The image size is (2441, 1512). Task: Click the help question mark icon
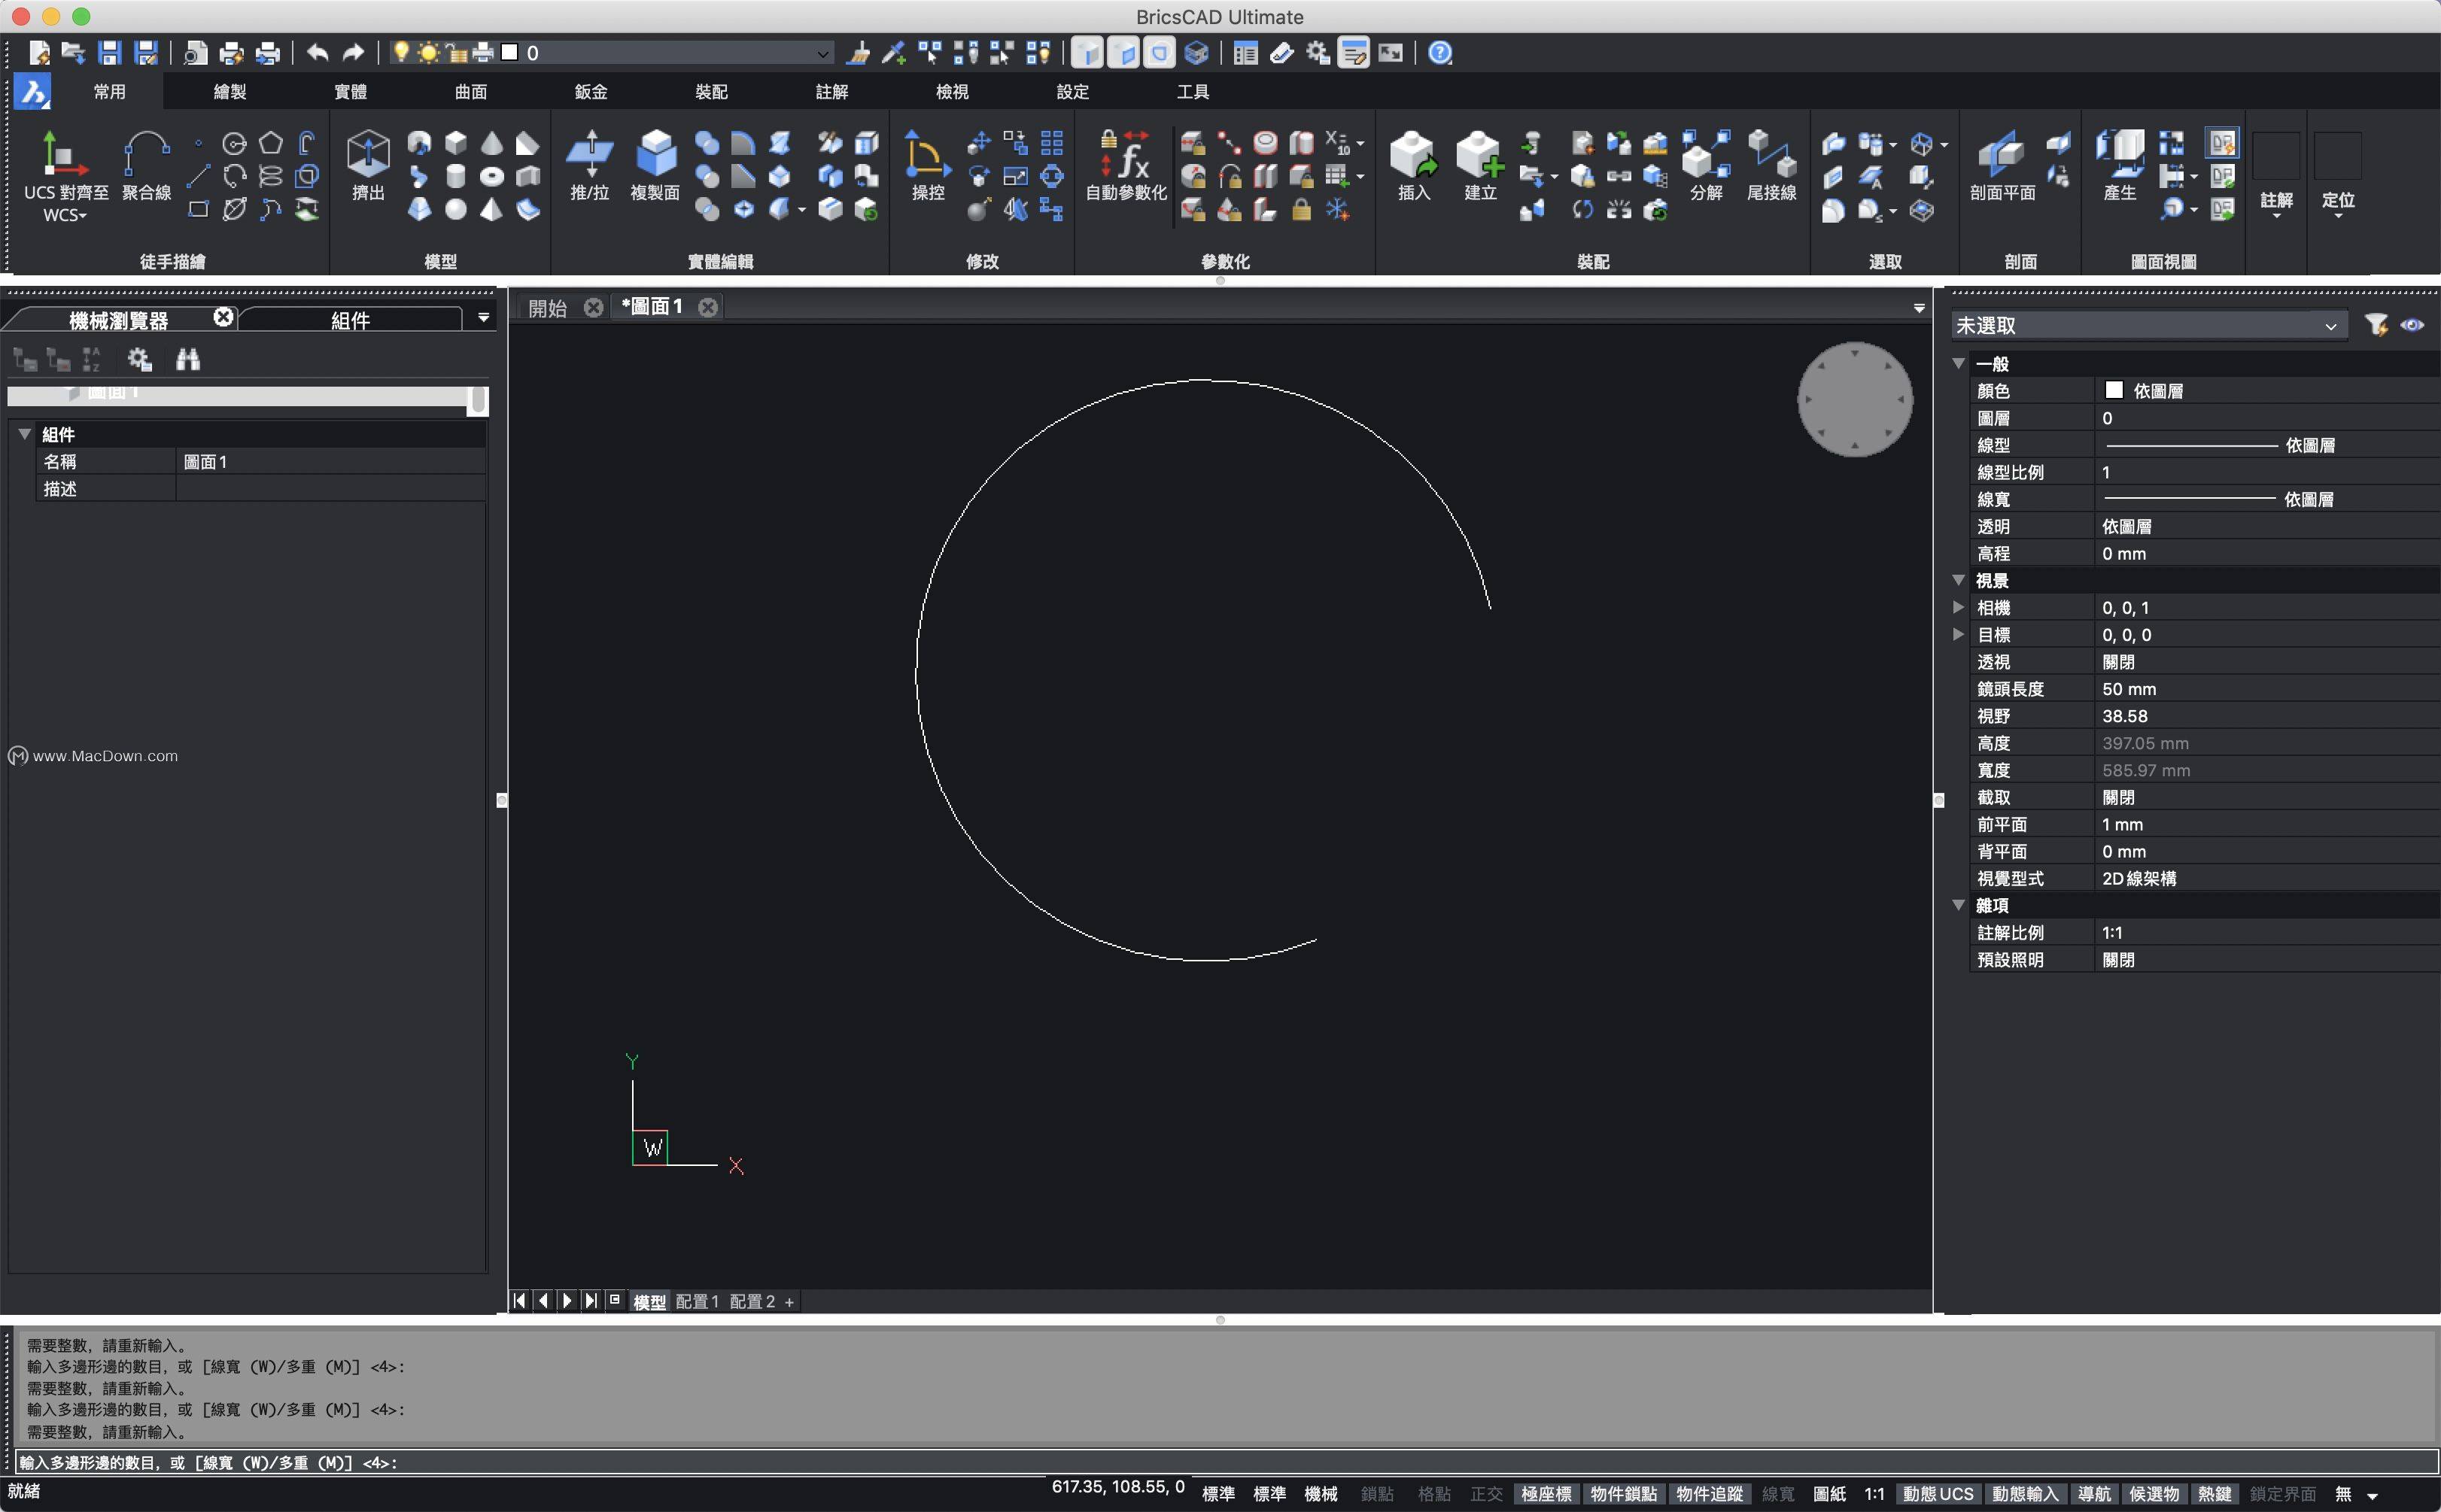1439,53
